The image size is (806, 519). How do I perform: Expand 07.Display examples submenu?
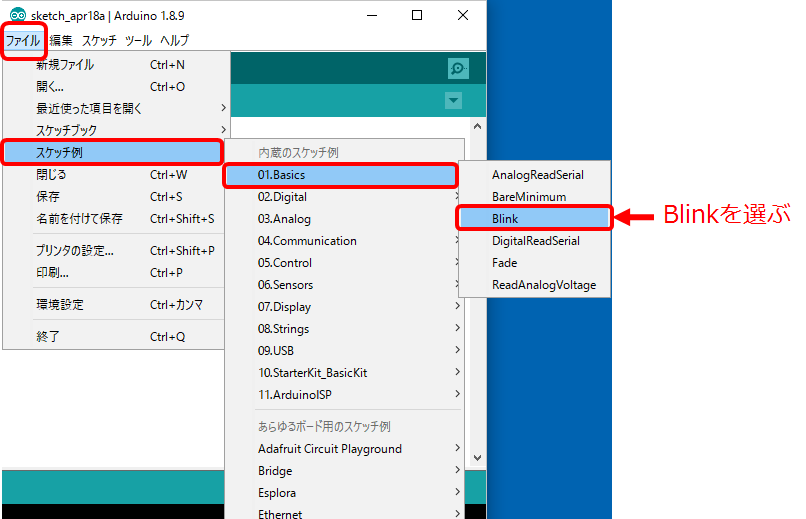point(344,307)
